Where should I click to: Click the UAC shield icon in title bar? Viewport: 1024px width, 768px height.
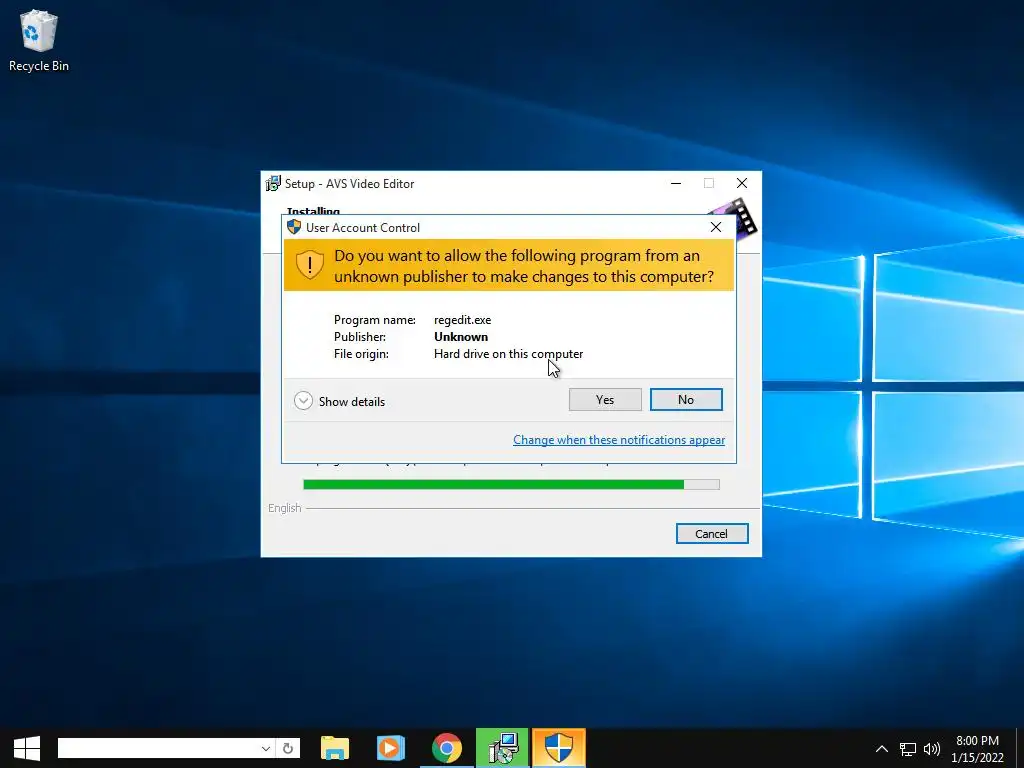(294, 227)
